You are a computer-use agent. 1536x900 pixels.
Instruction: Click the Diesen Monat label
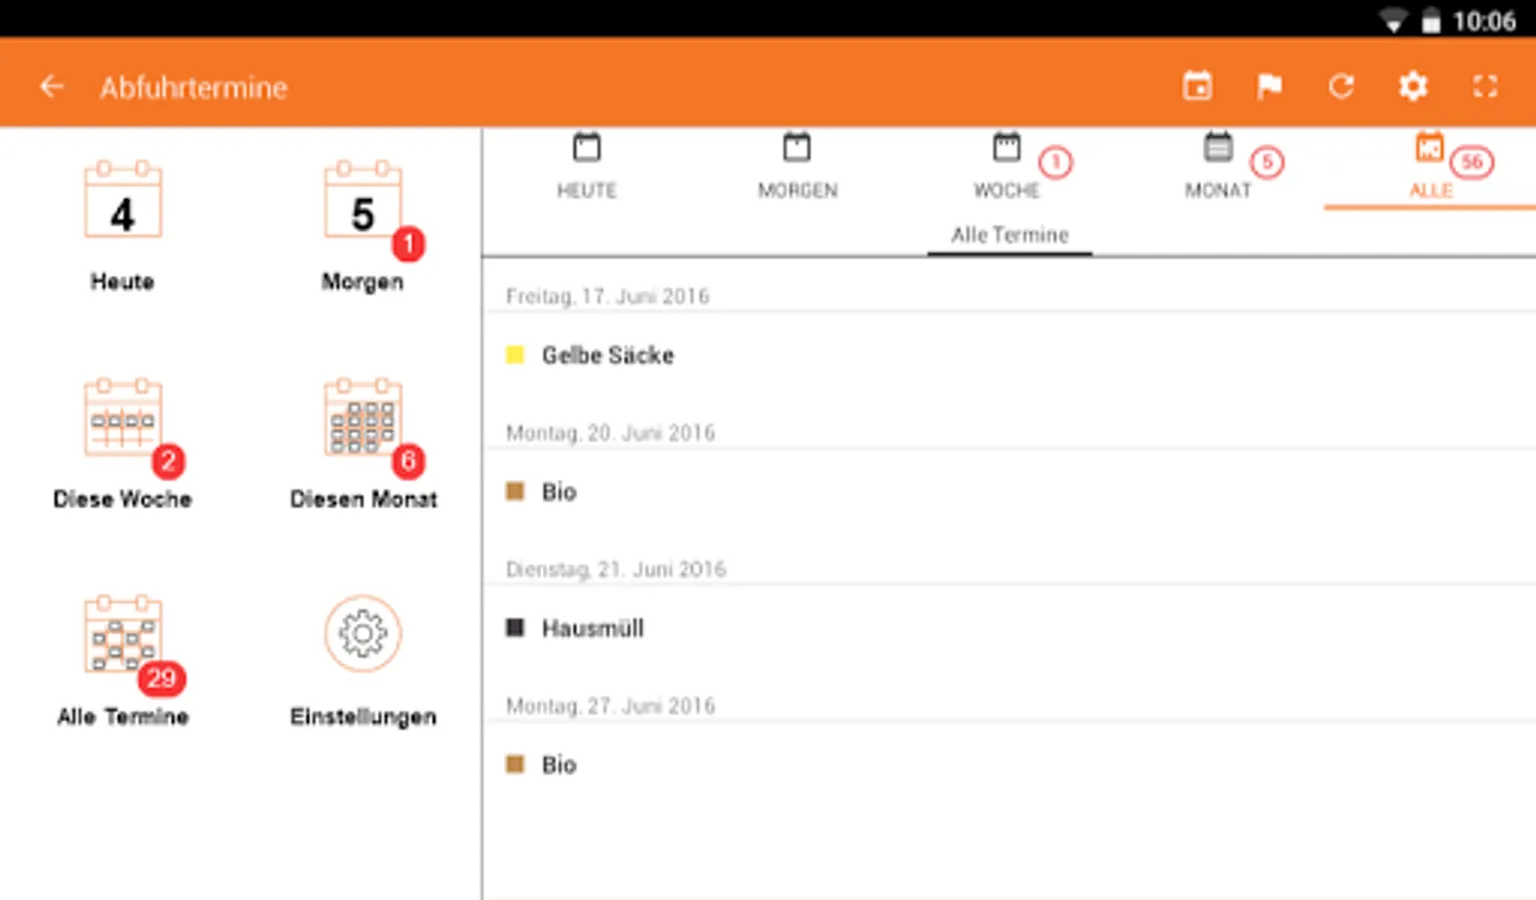[363, 499]
